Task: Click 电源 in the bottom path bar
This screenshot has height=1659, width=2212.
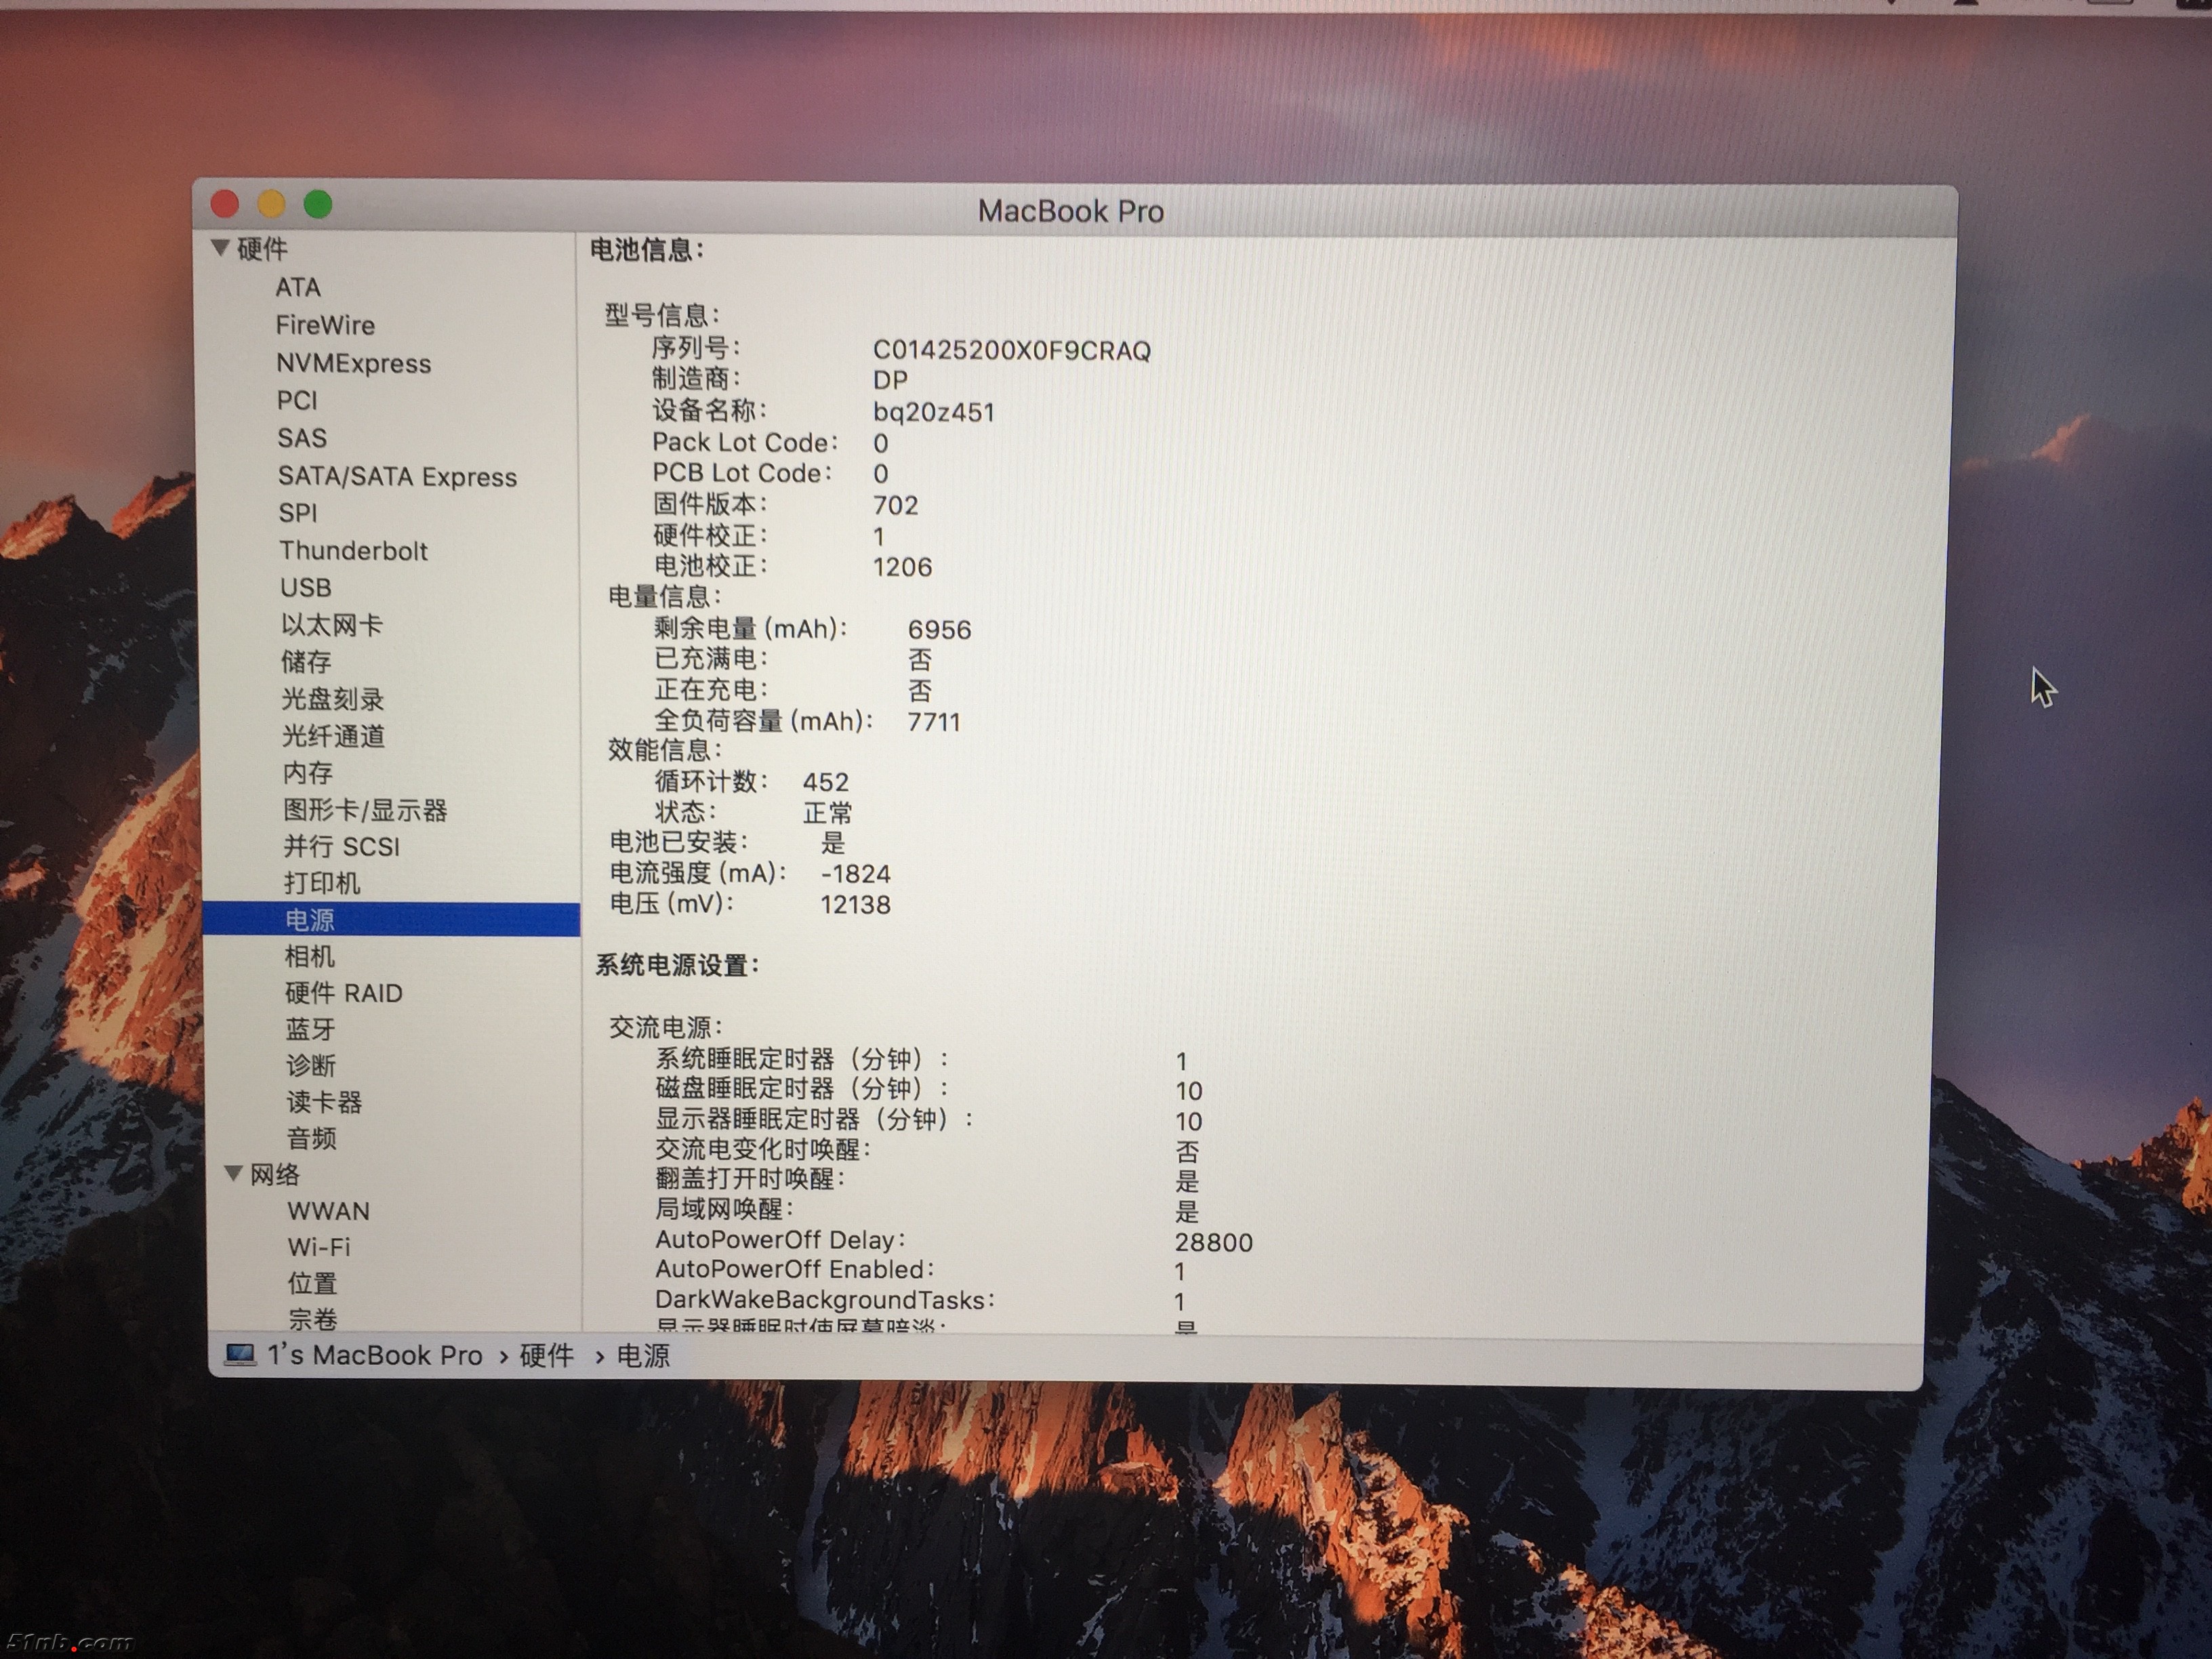Action: coord(643,1355)
